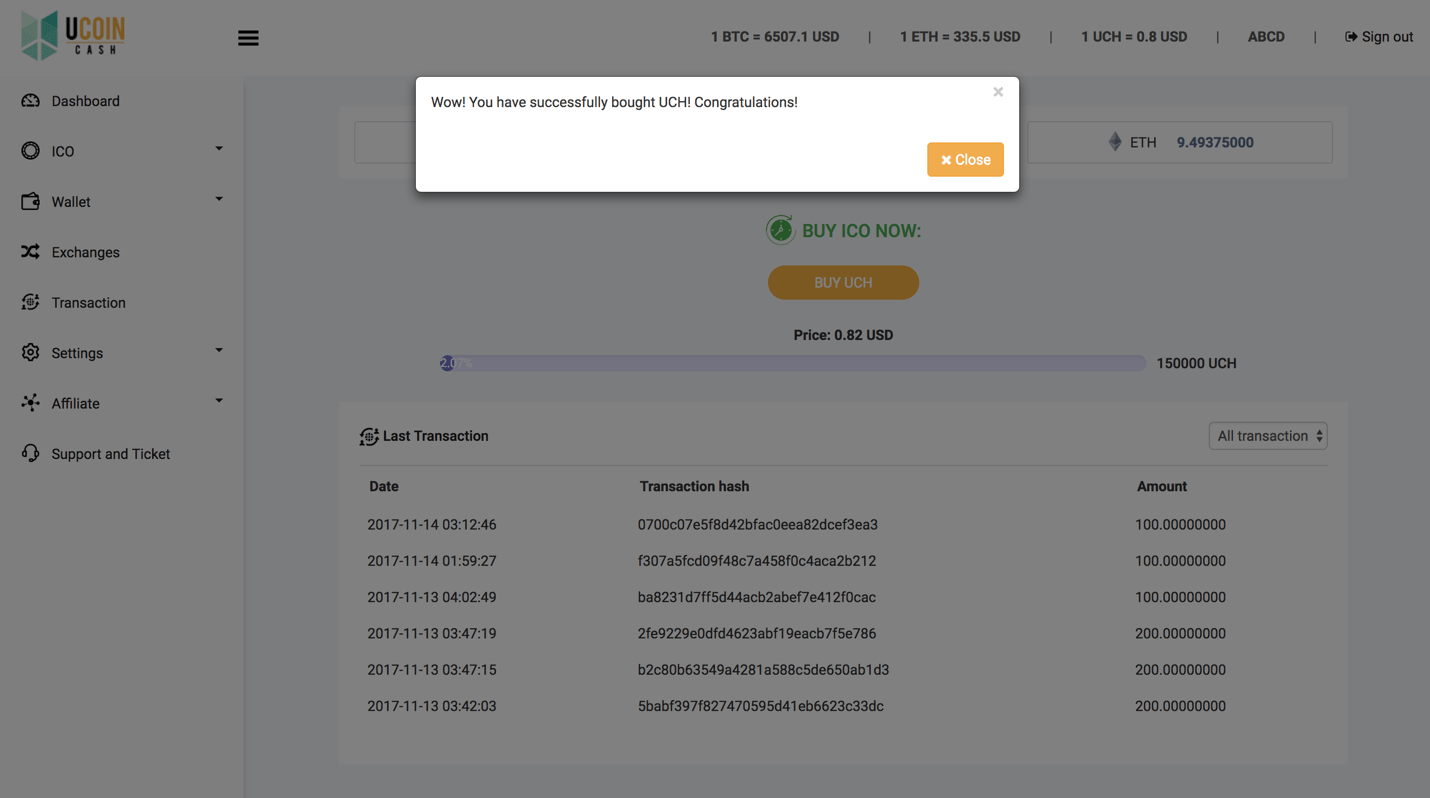Expand the Affiliate submenu arrow
Image resolution: width=1430 pixels, height=798 pixels.
pos(219,401)
